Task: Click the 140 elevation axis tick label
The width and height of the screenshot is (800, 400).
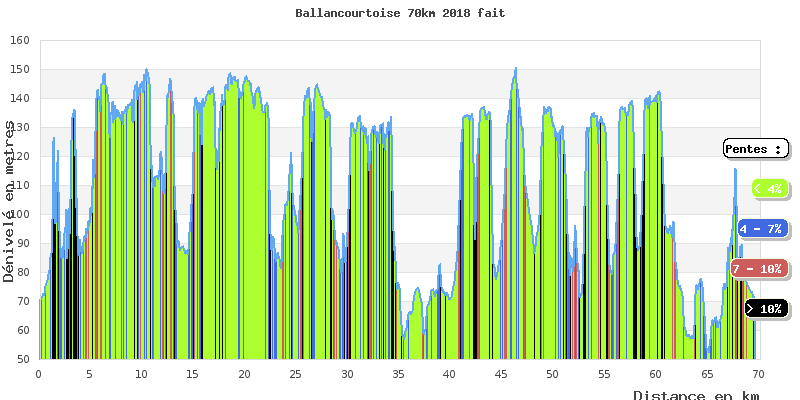Action: 19,99
